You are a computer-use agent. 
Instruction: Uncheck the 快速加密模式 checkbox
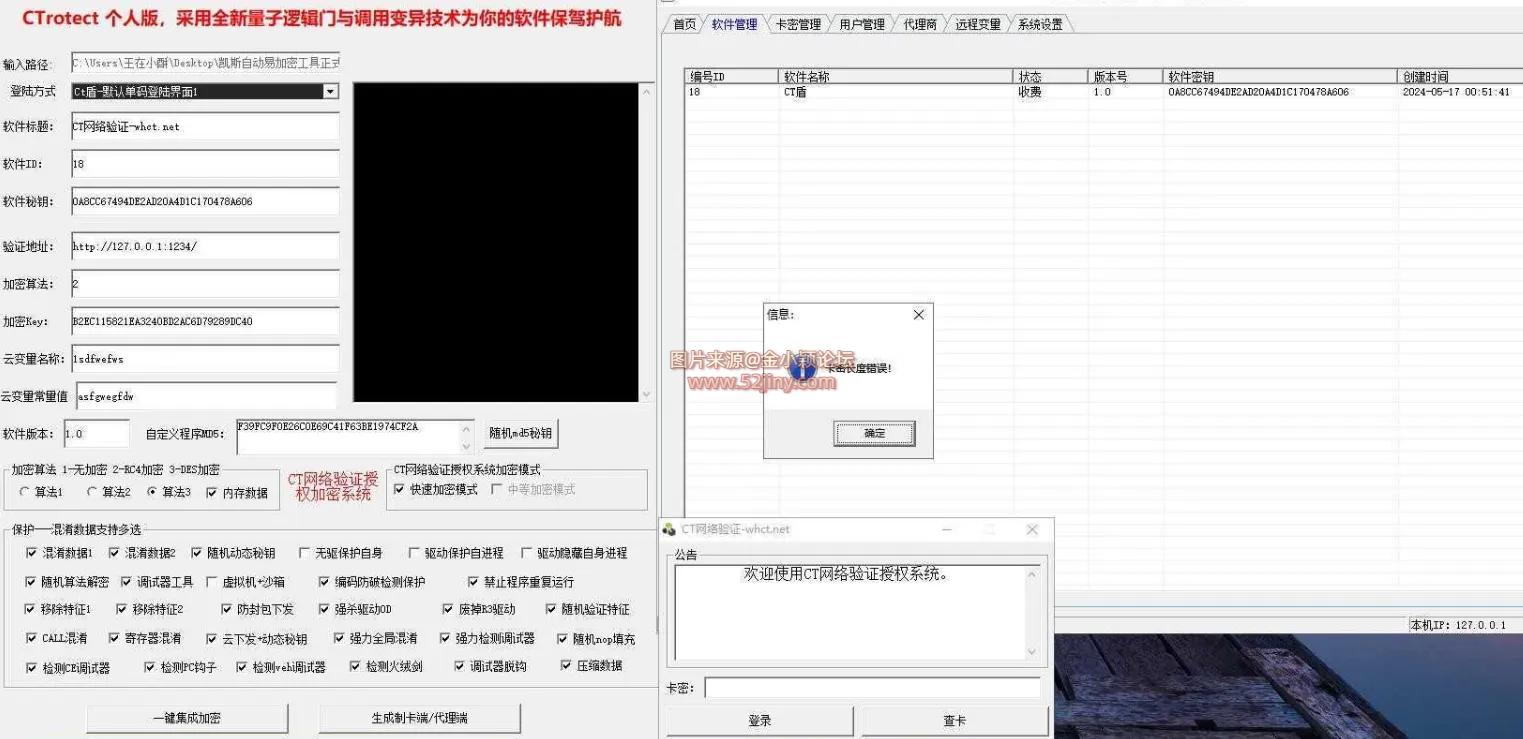(399, 489)
